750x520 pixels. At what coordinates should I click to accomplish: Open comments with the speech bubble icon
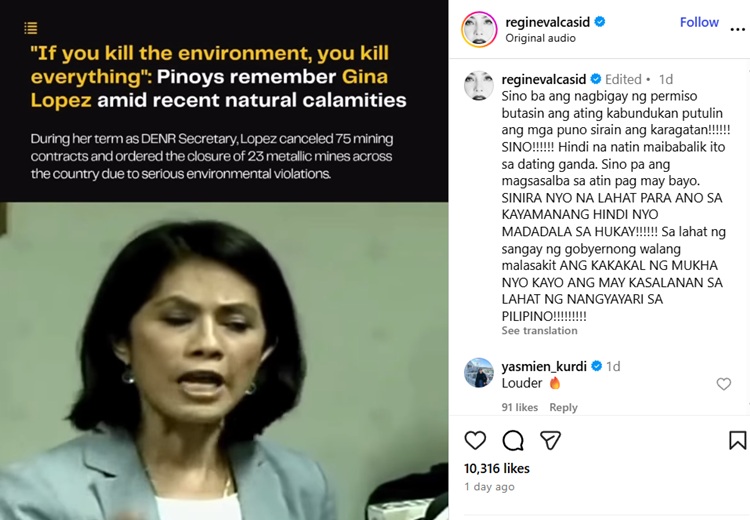click(x=513, y=440)
